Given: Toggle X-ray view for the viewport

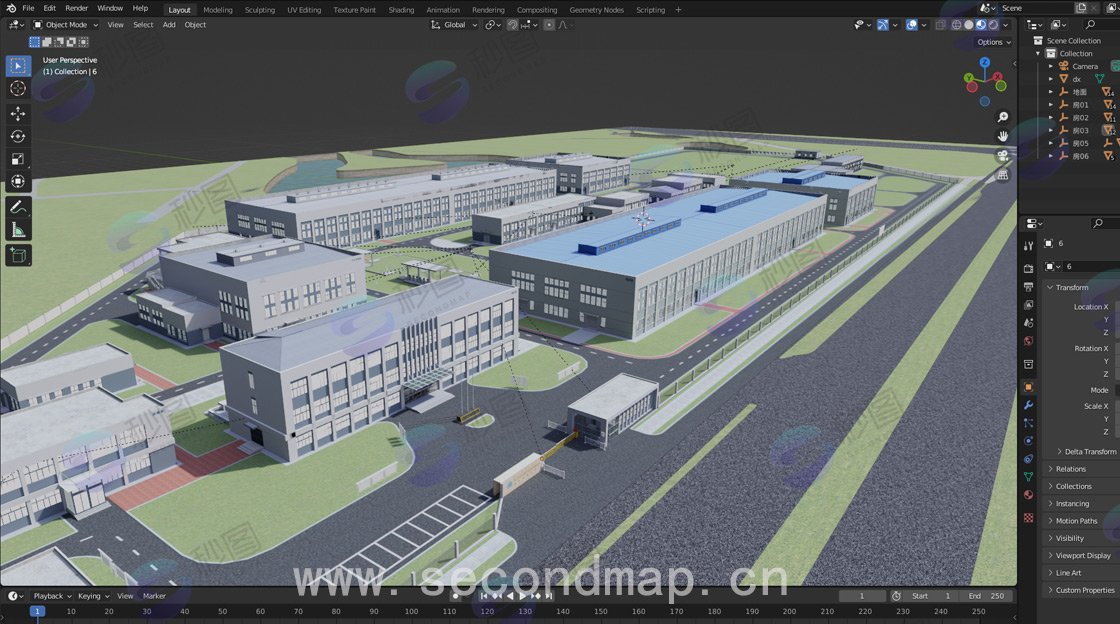Looking at the screenshot, I should (x=937, y=25).
